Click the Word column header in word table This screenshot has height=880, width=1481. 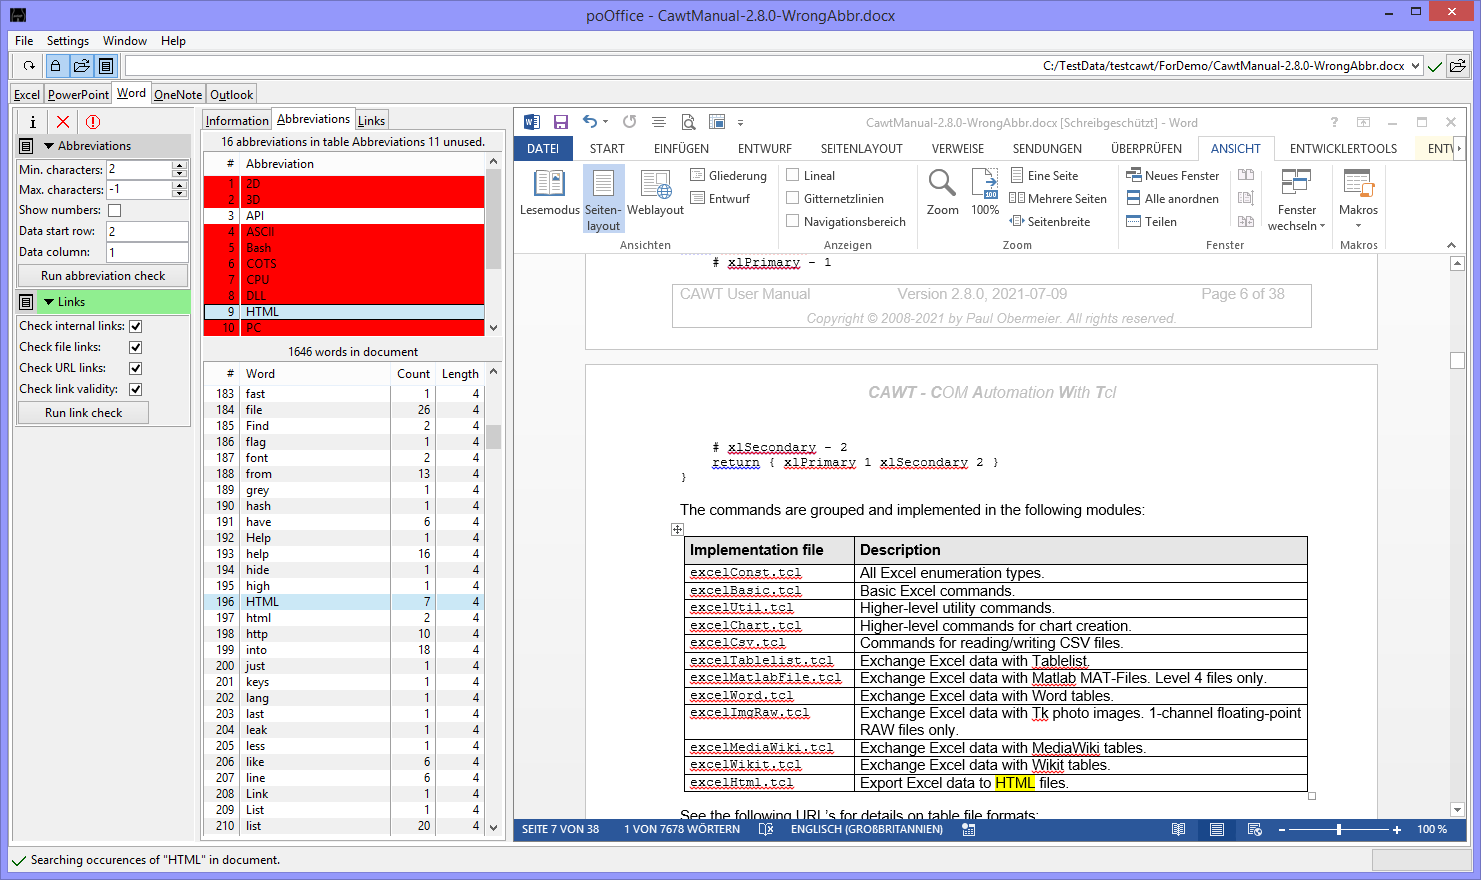315,374
